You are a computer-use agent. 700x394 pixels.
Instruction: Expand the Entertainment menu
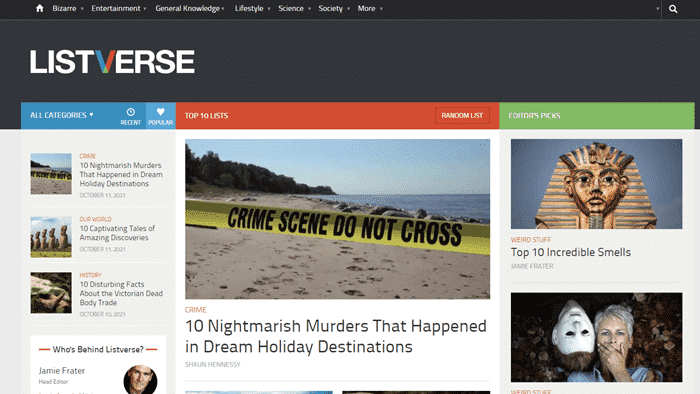coord(119,8)
